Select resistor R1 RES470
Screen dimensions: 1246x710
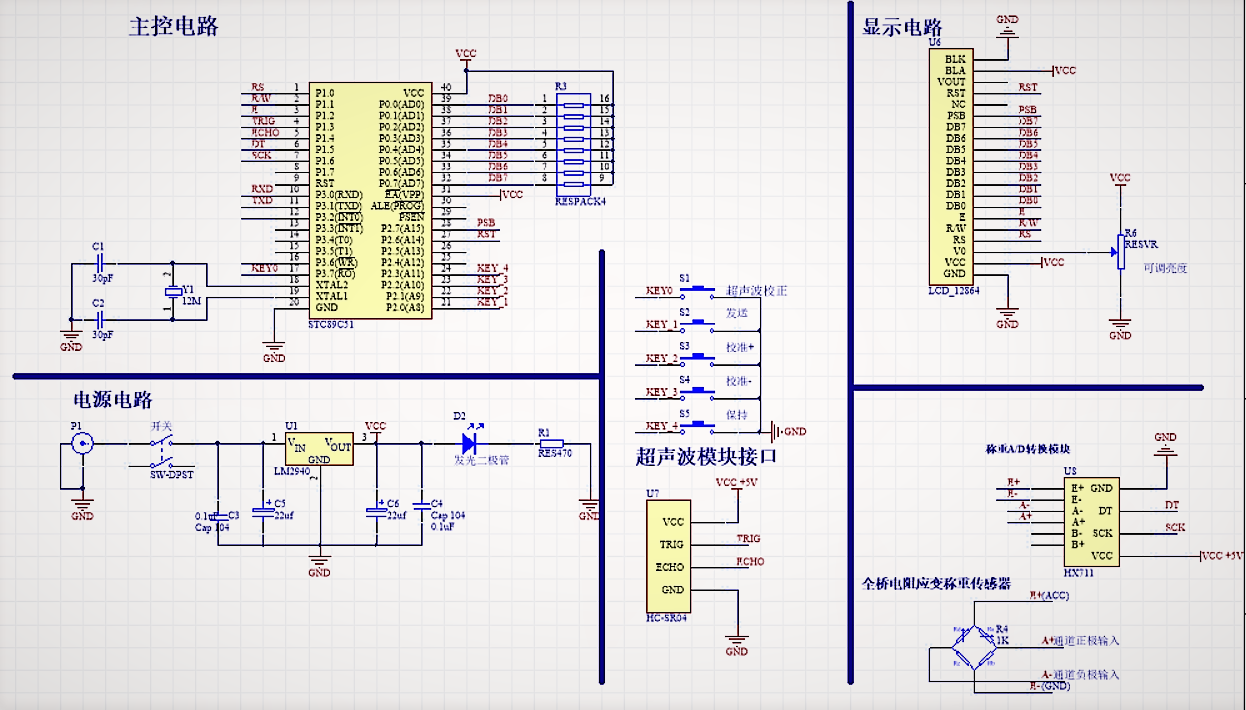(550, 443)
